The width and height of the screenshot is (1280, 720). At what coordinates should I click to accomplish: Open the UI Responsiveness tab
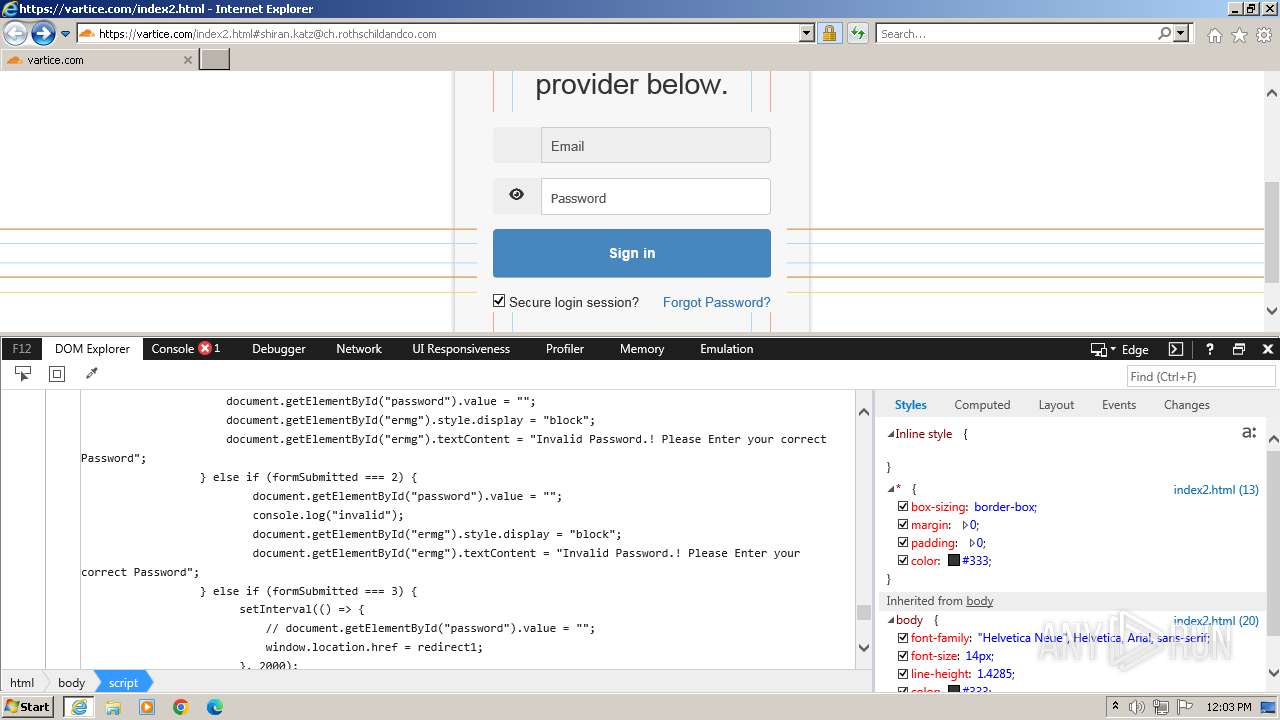tap(461, 349)
